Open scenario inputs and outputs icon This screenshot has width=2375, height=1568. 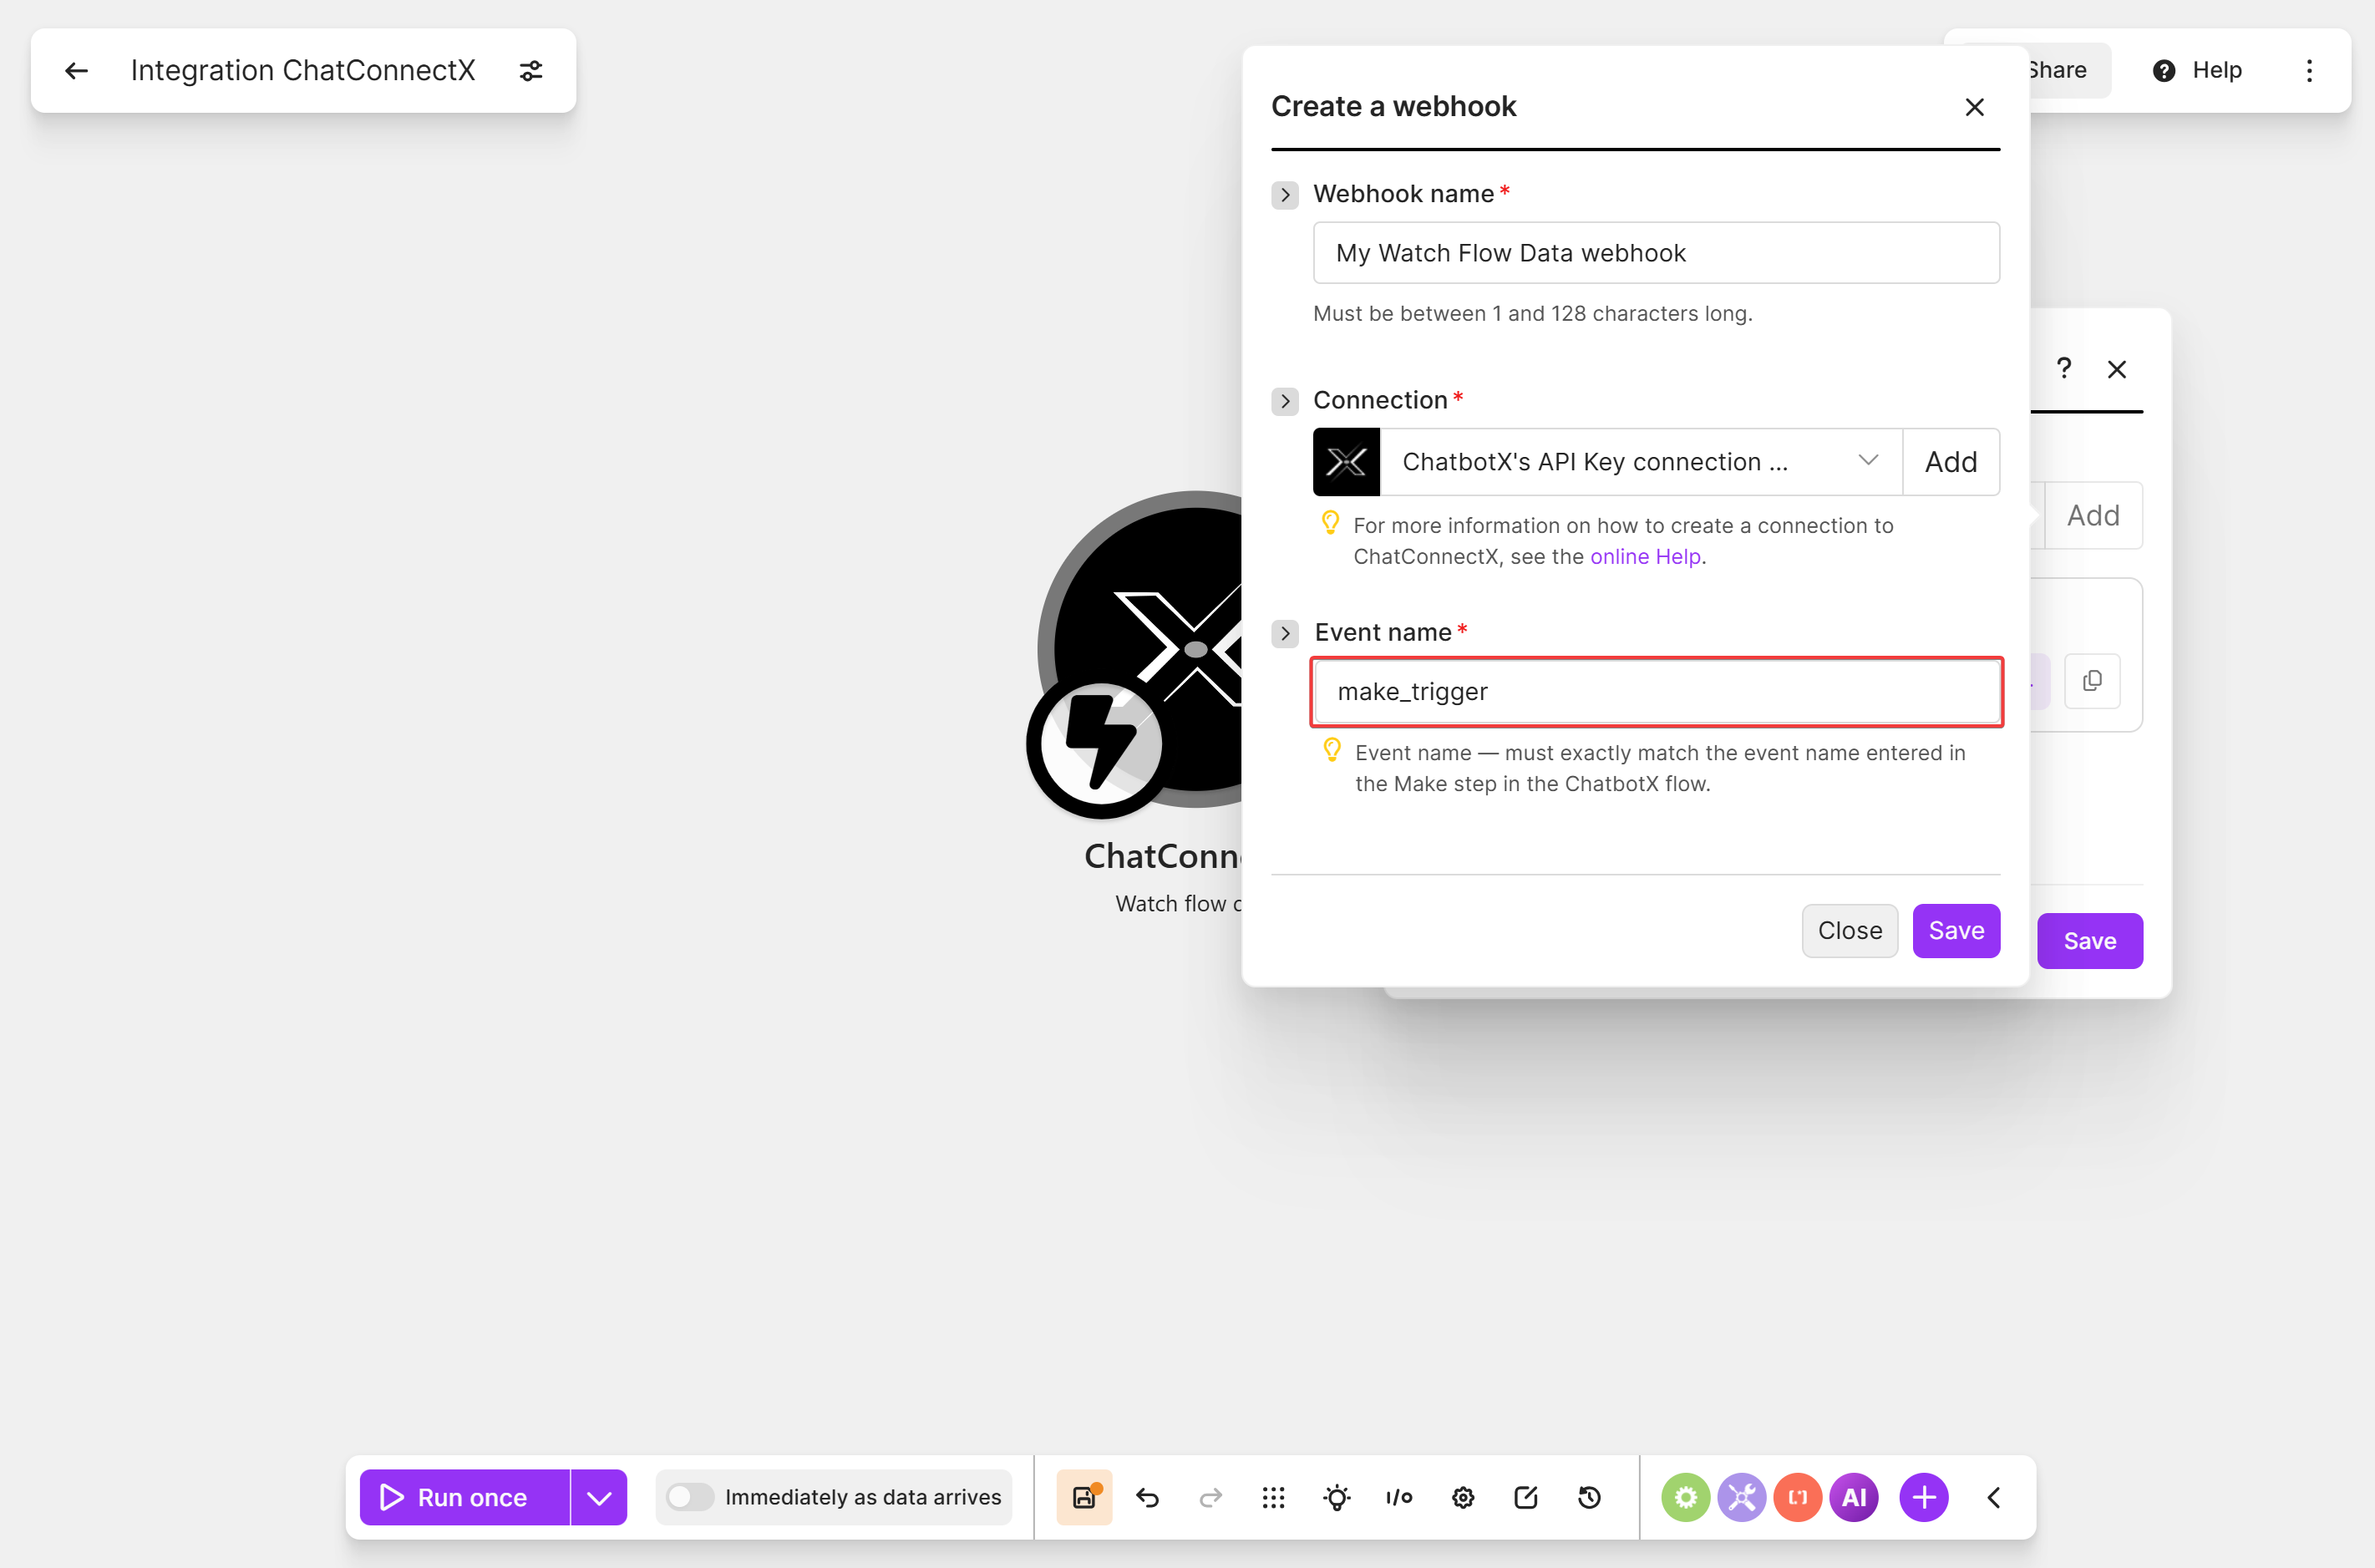[1399, 1497]
